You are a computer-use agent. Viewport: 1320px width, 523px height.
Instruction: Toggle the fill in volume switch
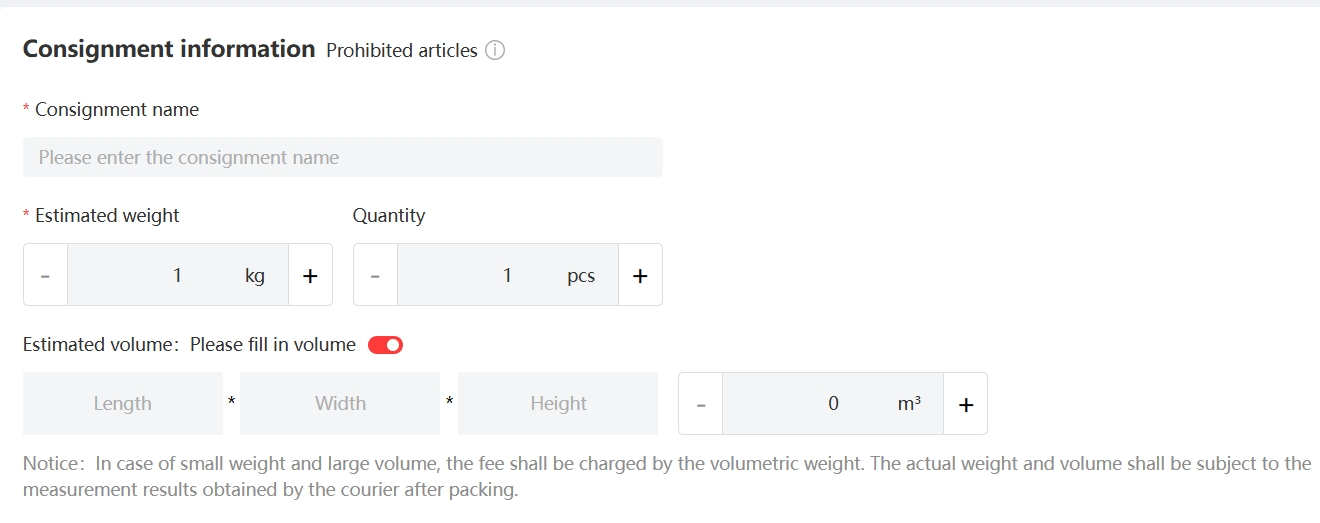[385, 345]
